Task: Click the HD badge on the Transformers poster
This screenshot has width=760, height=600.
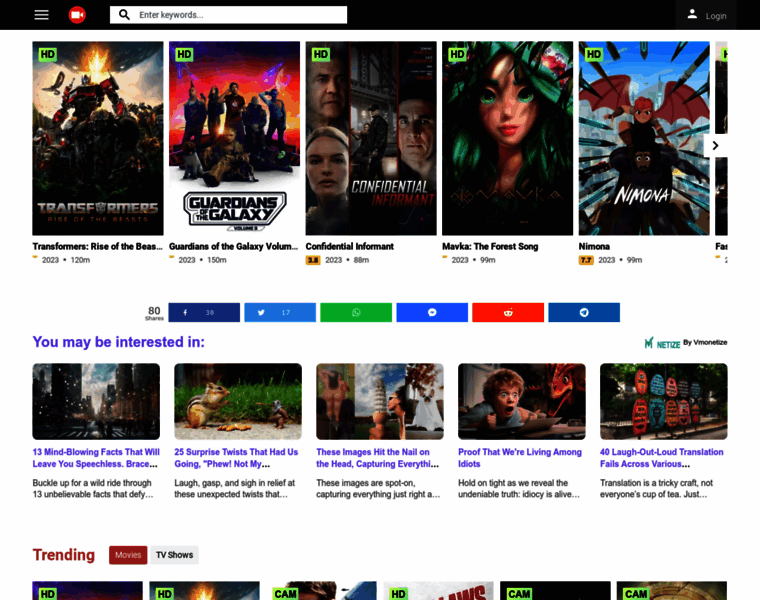Action: [x=48, y=54]
